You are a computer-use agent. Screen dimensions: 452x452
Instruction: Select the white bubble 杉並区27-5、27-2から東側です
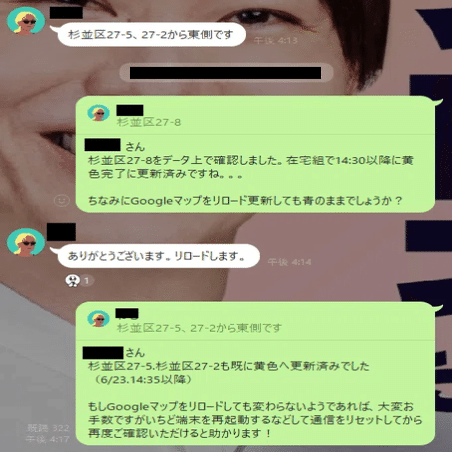point(152,34)
